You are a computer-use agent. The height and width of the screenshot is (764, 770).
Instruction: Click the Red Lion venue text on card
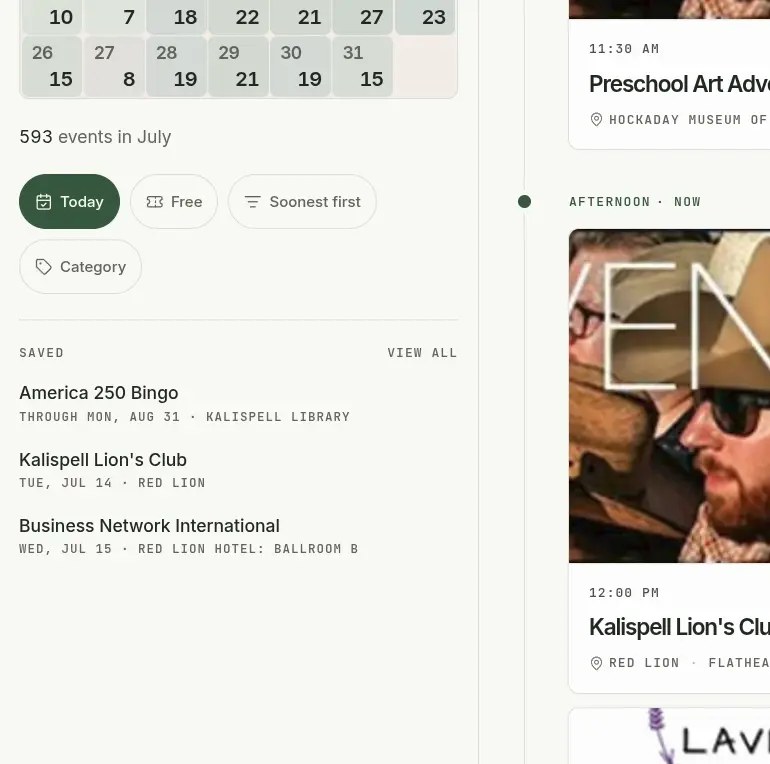644,663
